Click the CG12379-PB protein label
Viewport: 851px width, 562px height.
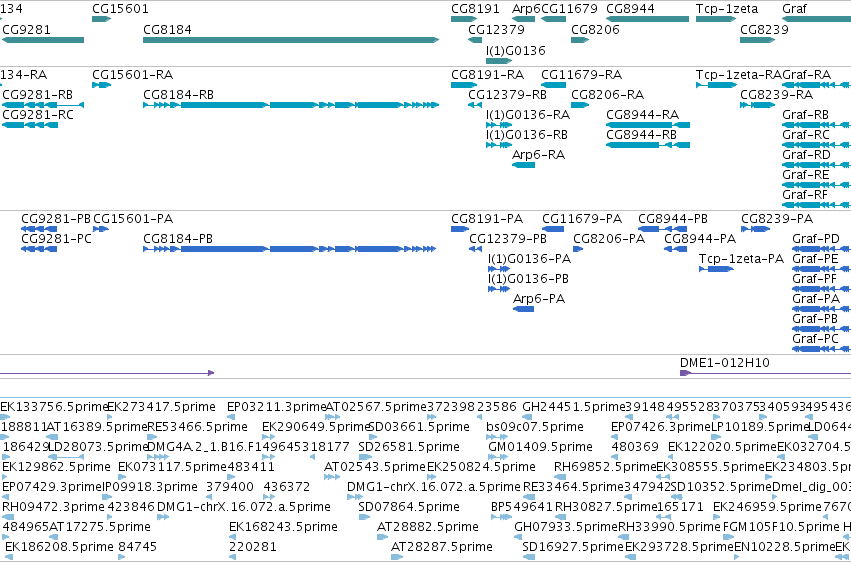508,239
